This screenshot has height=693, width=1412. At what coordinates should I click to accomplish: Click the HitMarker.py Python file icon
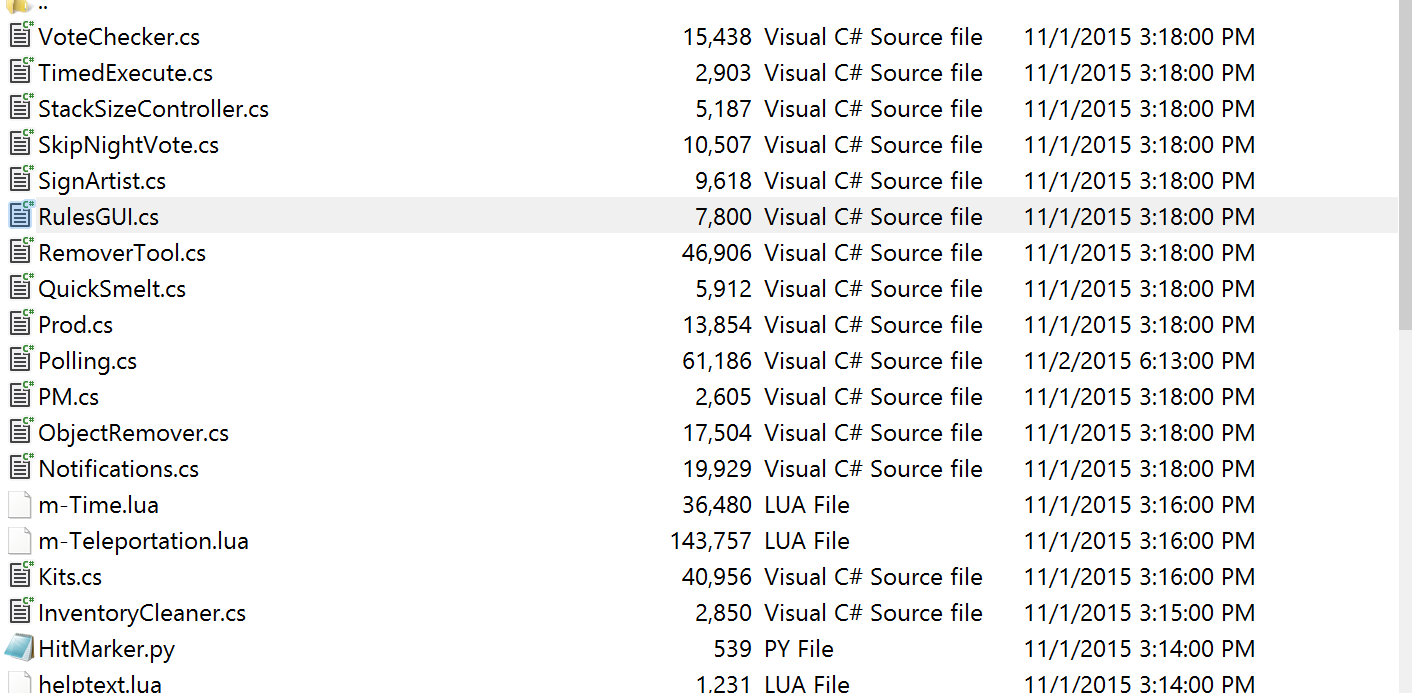20,648
